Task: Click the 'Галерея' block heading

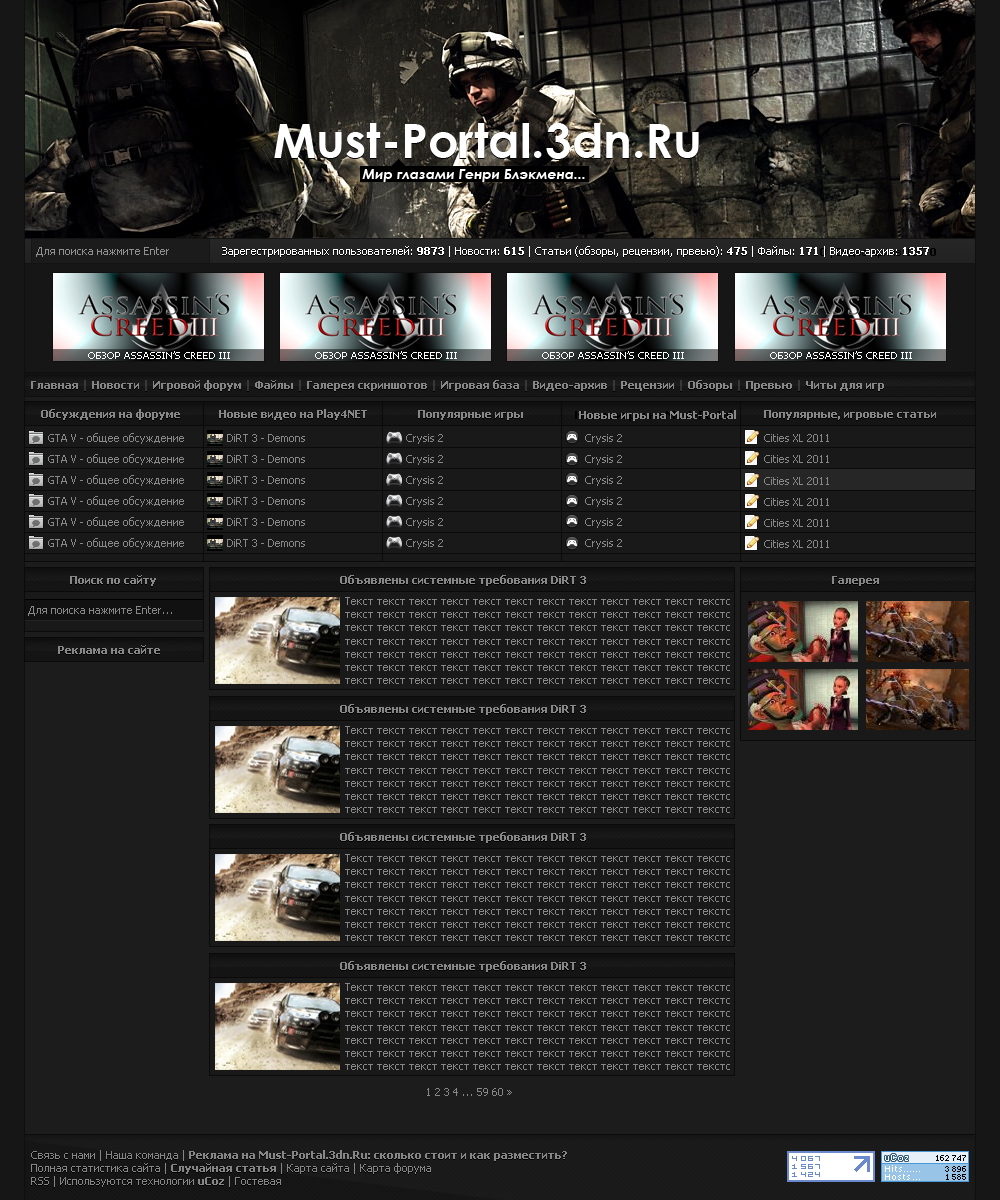Action: pyautogui.click(x=855, y=580)
